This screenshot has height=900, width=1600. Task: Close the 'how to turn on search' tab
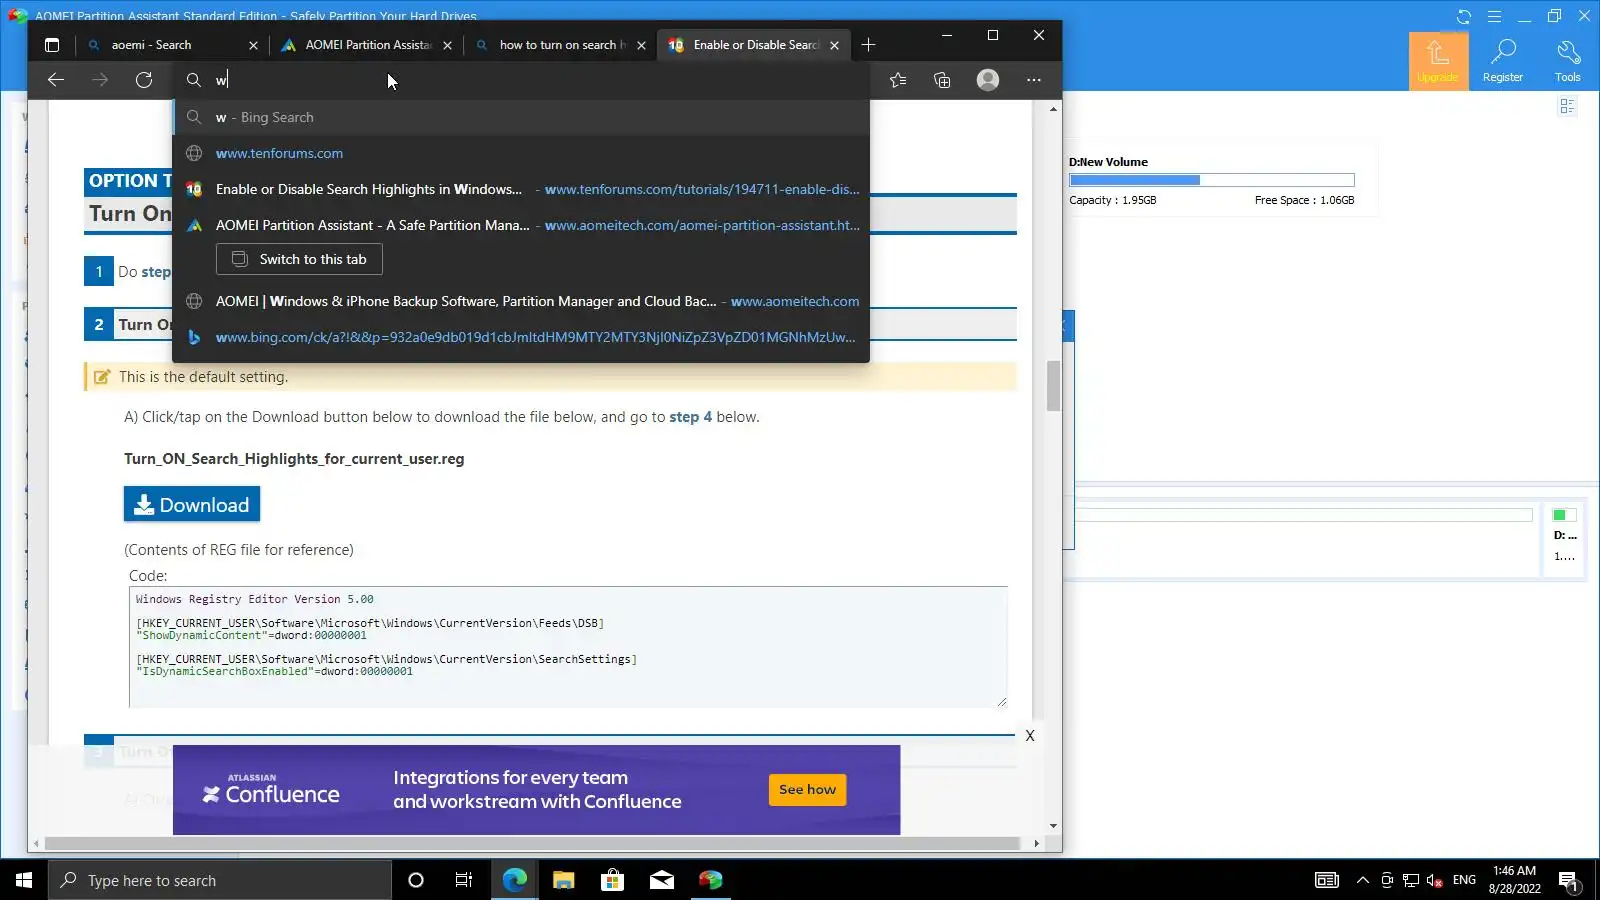(x=641, y=45)
